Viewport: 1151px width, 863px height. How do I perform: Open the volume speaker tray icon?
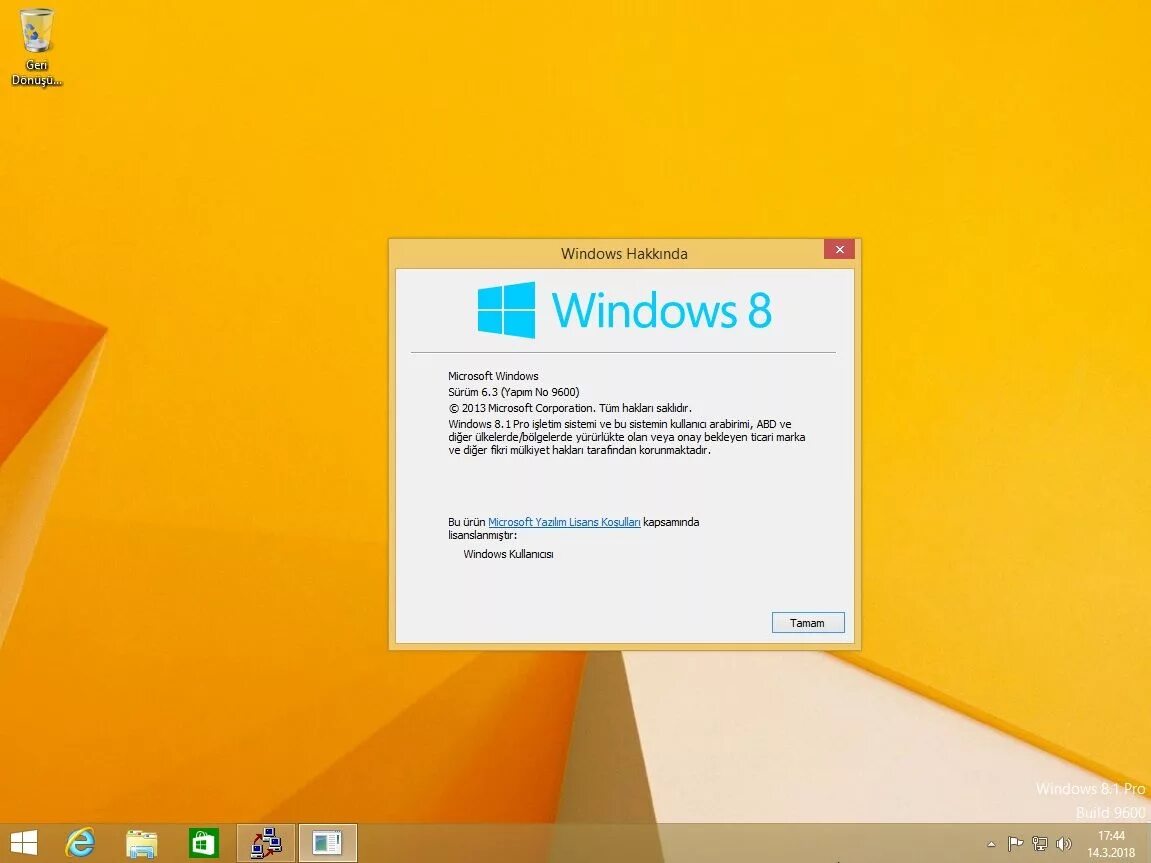(x=1063, y=844)
